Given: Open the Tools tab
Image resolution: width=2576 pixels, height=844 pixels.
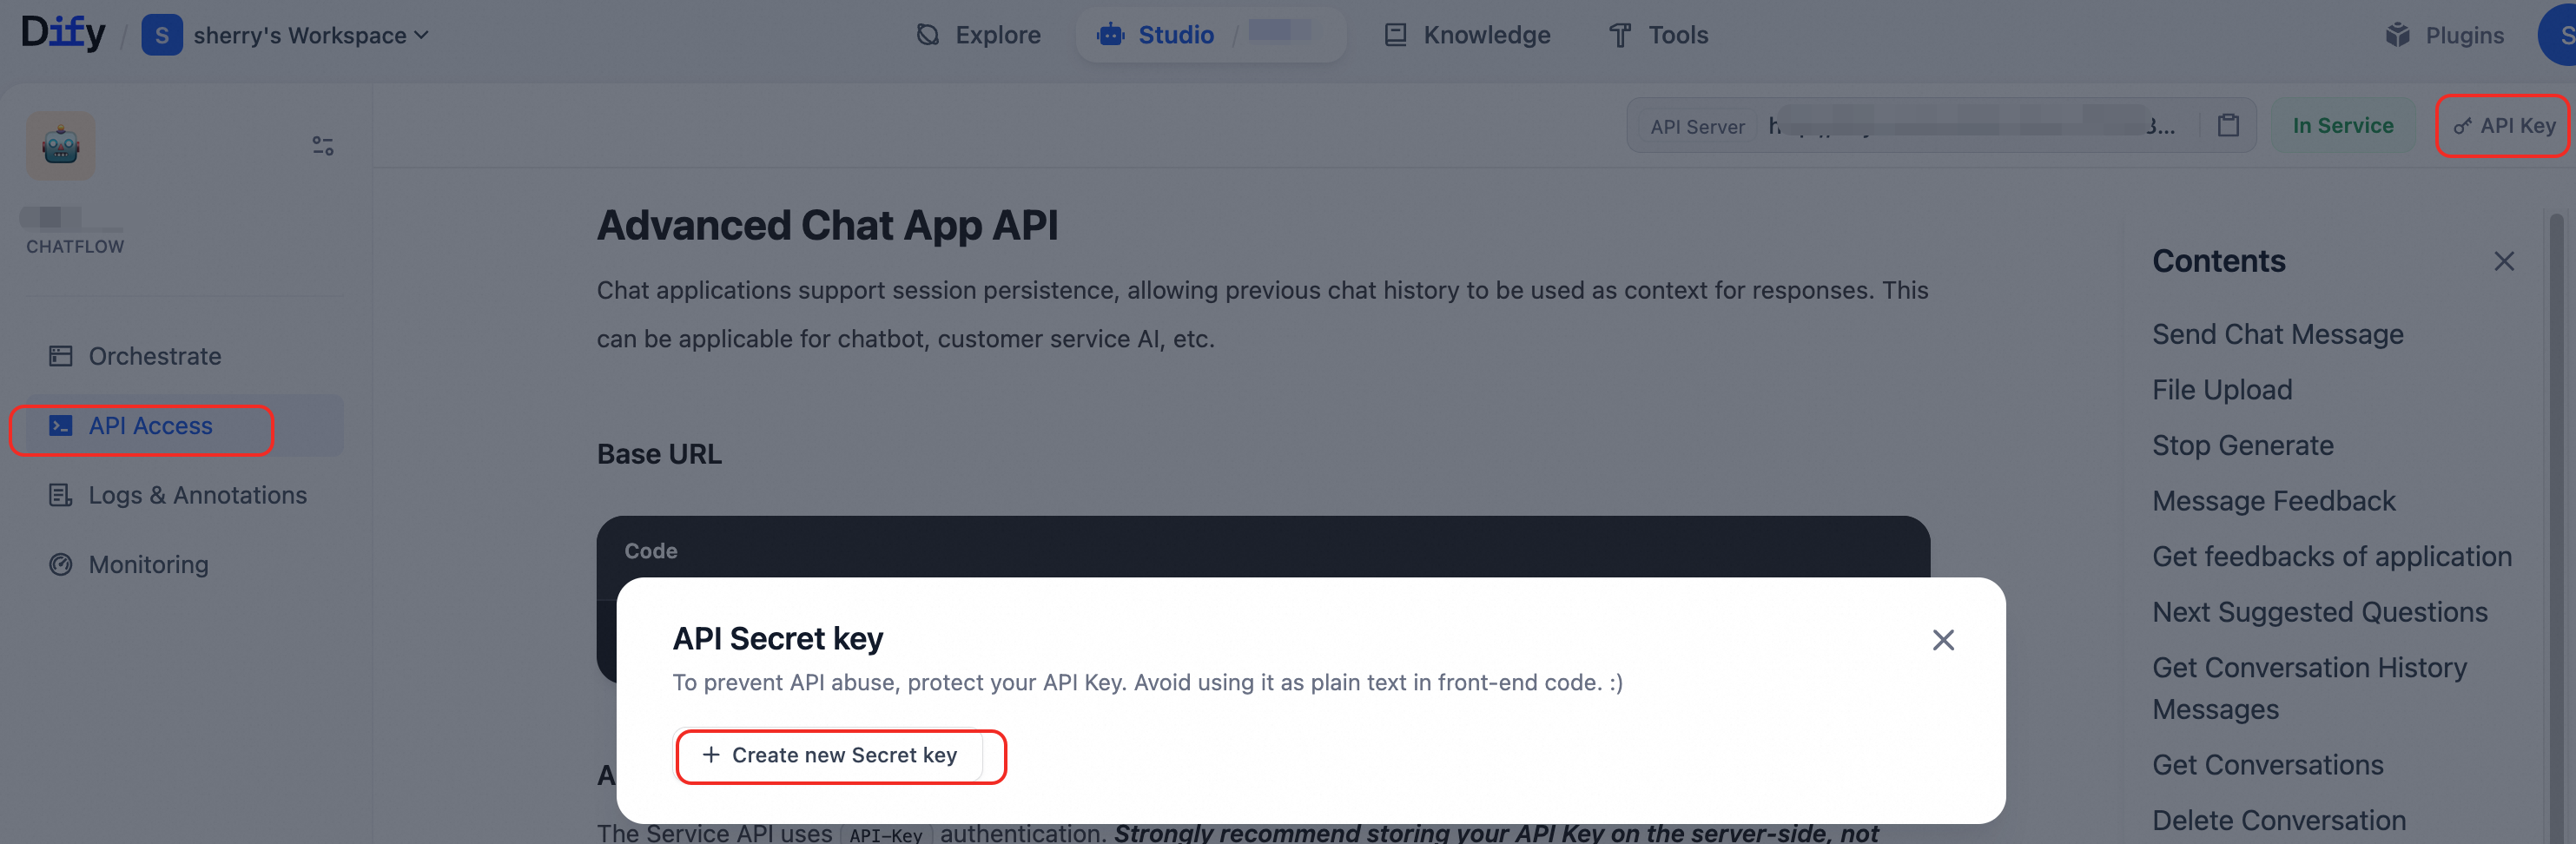Looking at the screenshot, I should pyautogui.click(x=1658, y=35).
